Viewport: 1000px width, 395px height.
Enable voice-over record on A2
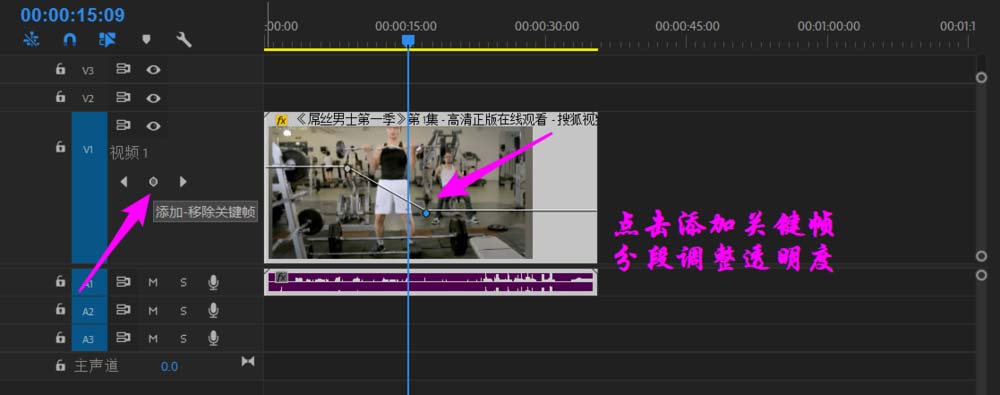coord(214,311)
